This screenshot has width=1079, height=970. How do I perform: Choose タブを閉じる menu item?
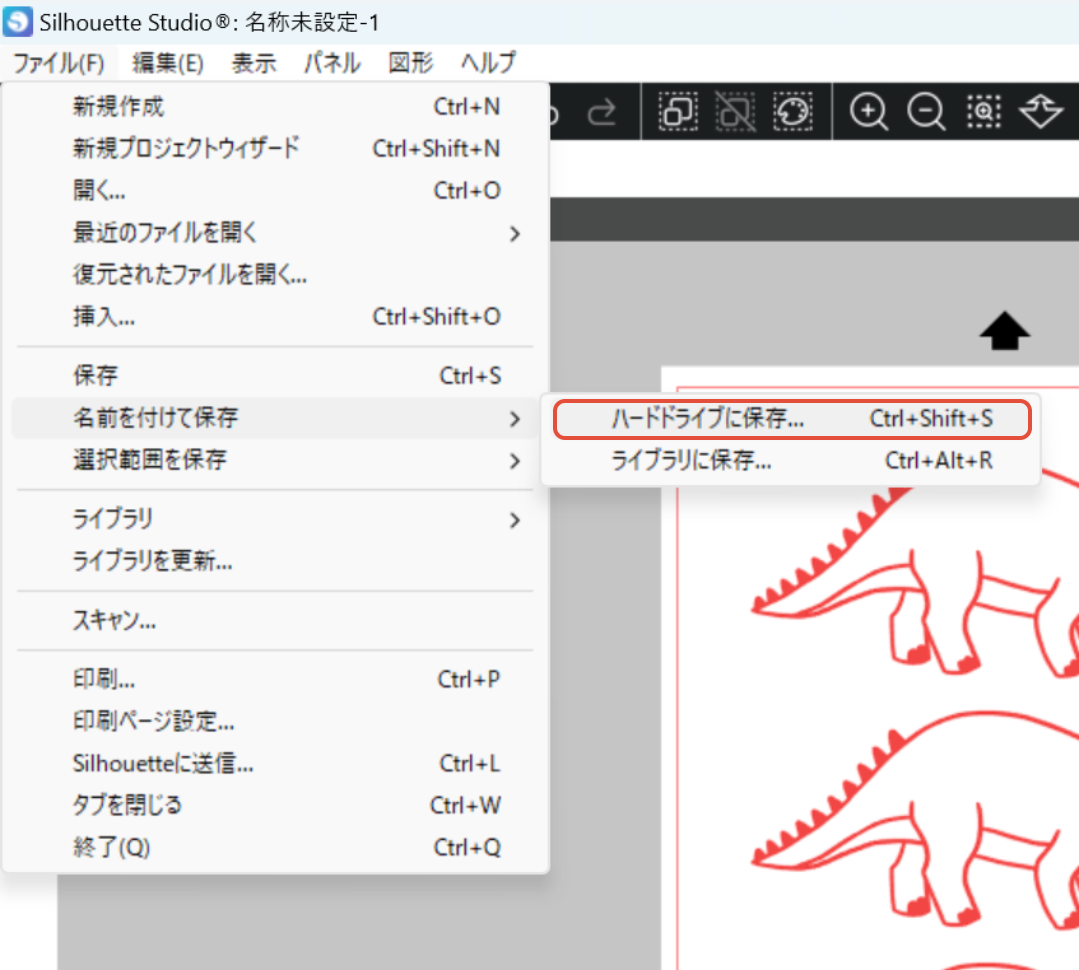275,806
